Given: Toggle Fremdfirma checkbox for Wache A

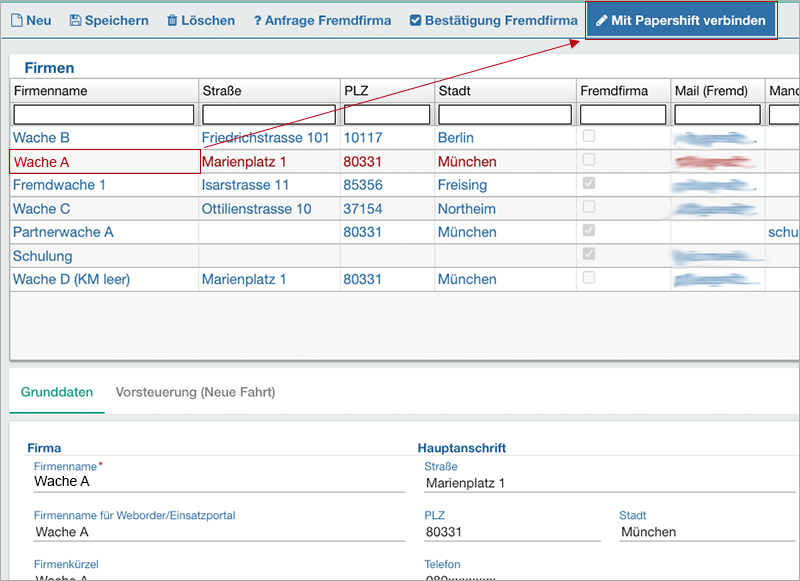Looking at the screenshot, I should point(589,160).
